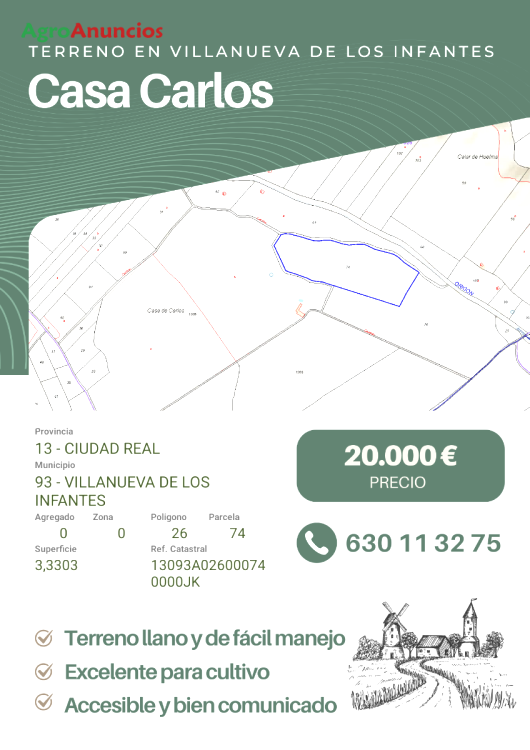Screen dimensions: 530x750
Task: Click the green phone icon
Action: pos(316,542)
